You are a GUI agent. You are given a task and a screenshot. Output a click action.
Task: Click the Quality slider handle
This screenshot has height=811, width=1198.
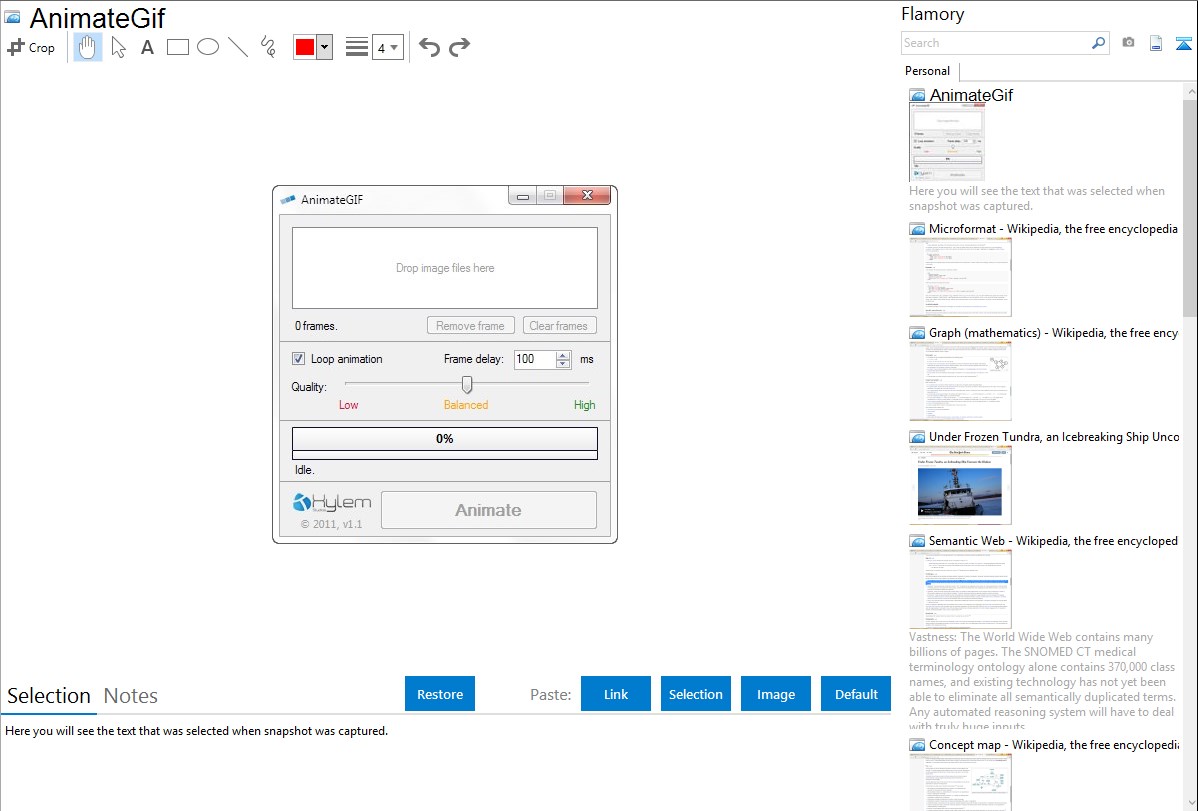pyautogui.click(x=467, y=384)
